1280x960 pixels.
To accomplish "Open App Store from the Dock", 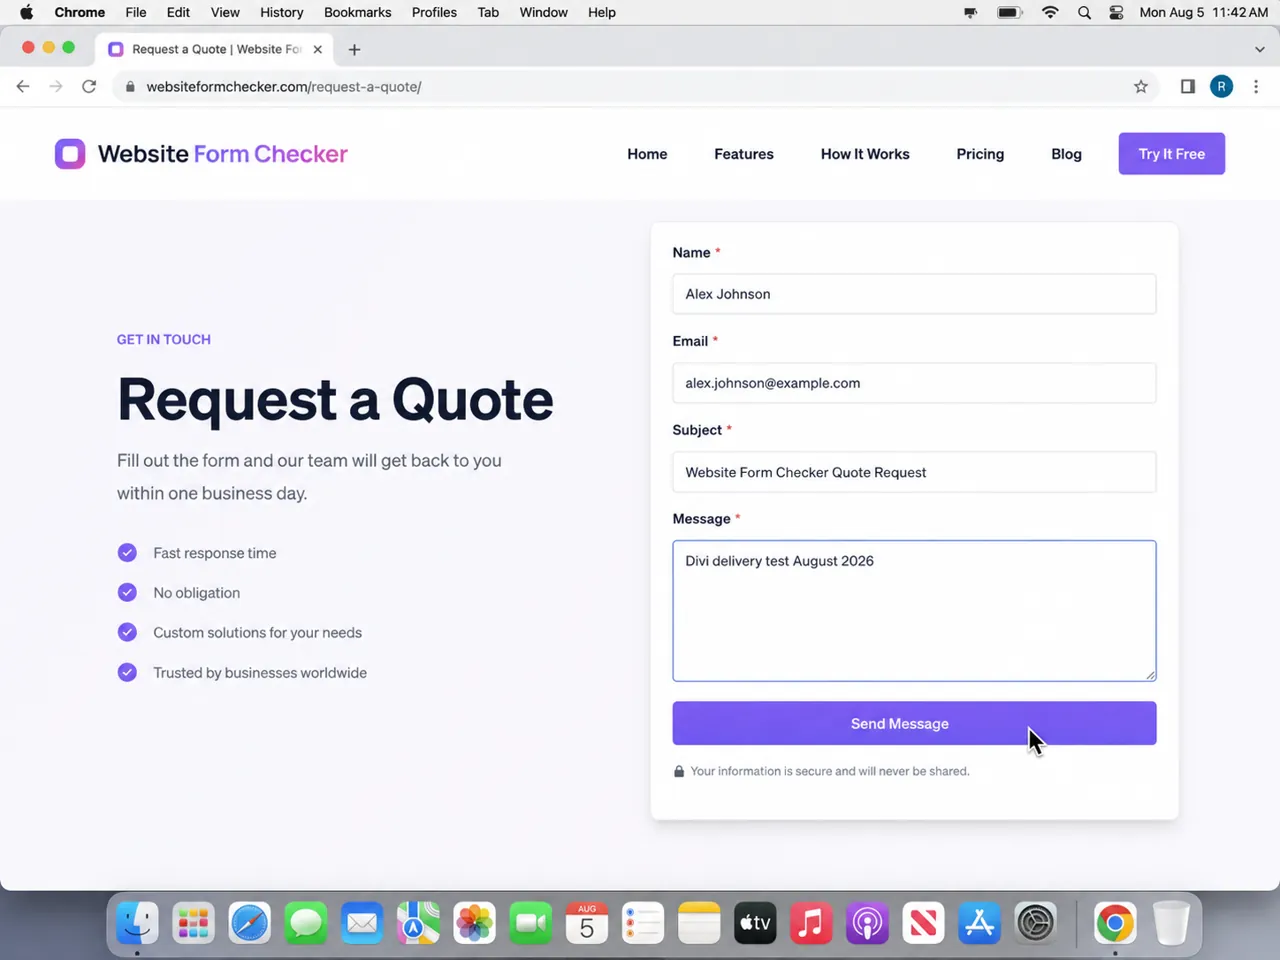I will point(979,923).
